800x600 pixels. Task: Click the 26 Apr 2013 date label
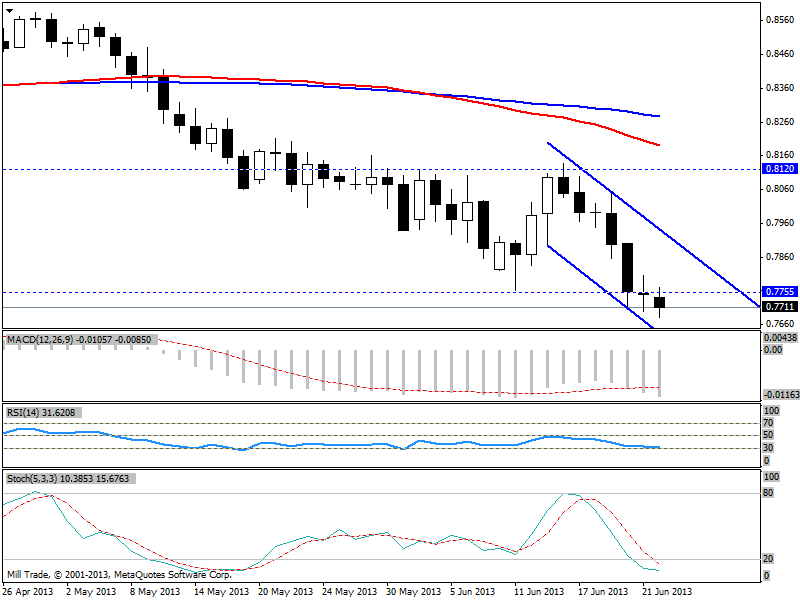tap(28, 592)
